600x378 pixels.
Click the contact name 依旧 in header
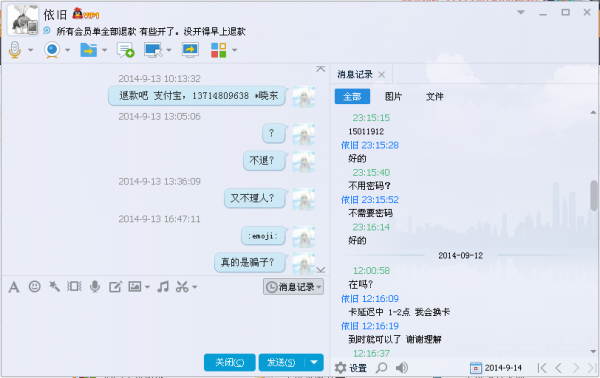(55, 15)
